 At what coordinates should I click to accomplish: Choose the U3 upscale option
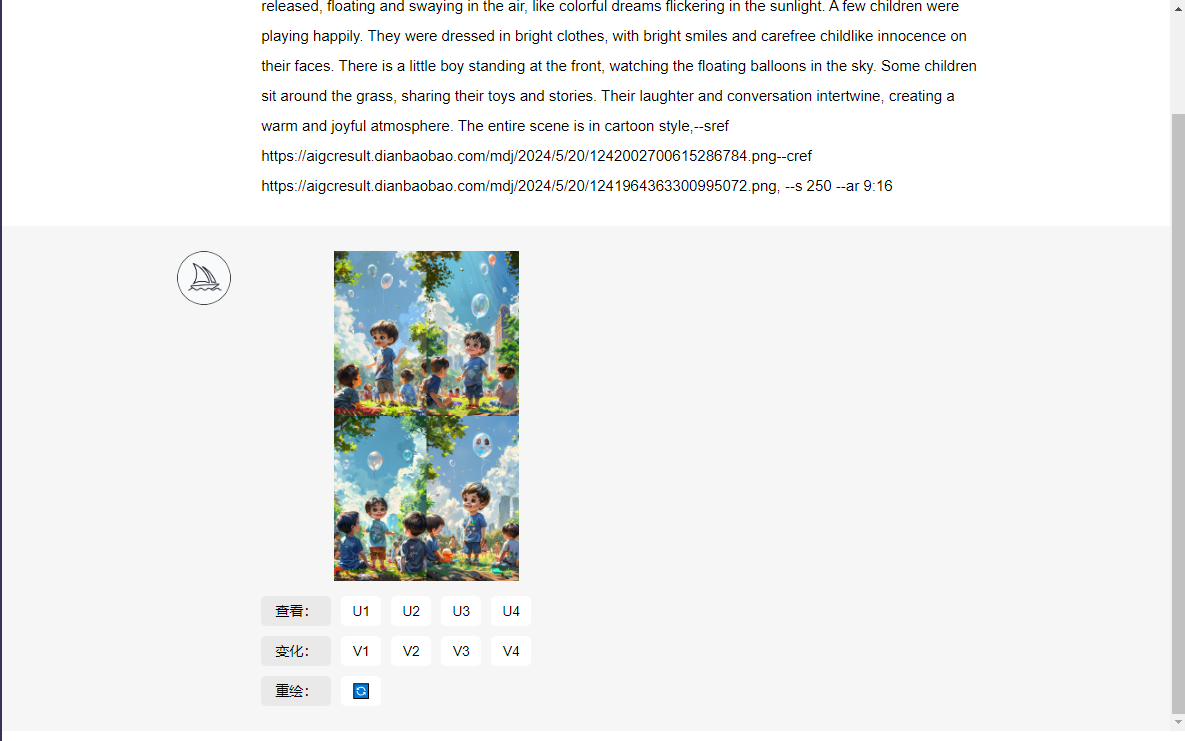tap(461, 611)
